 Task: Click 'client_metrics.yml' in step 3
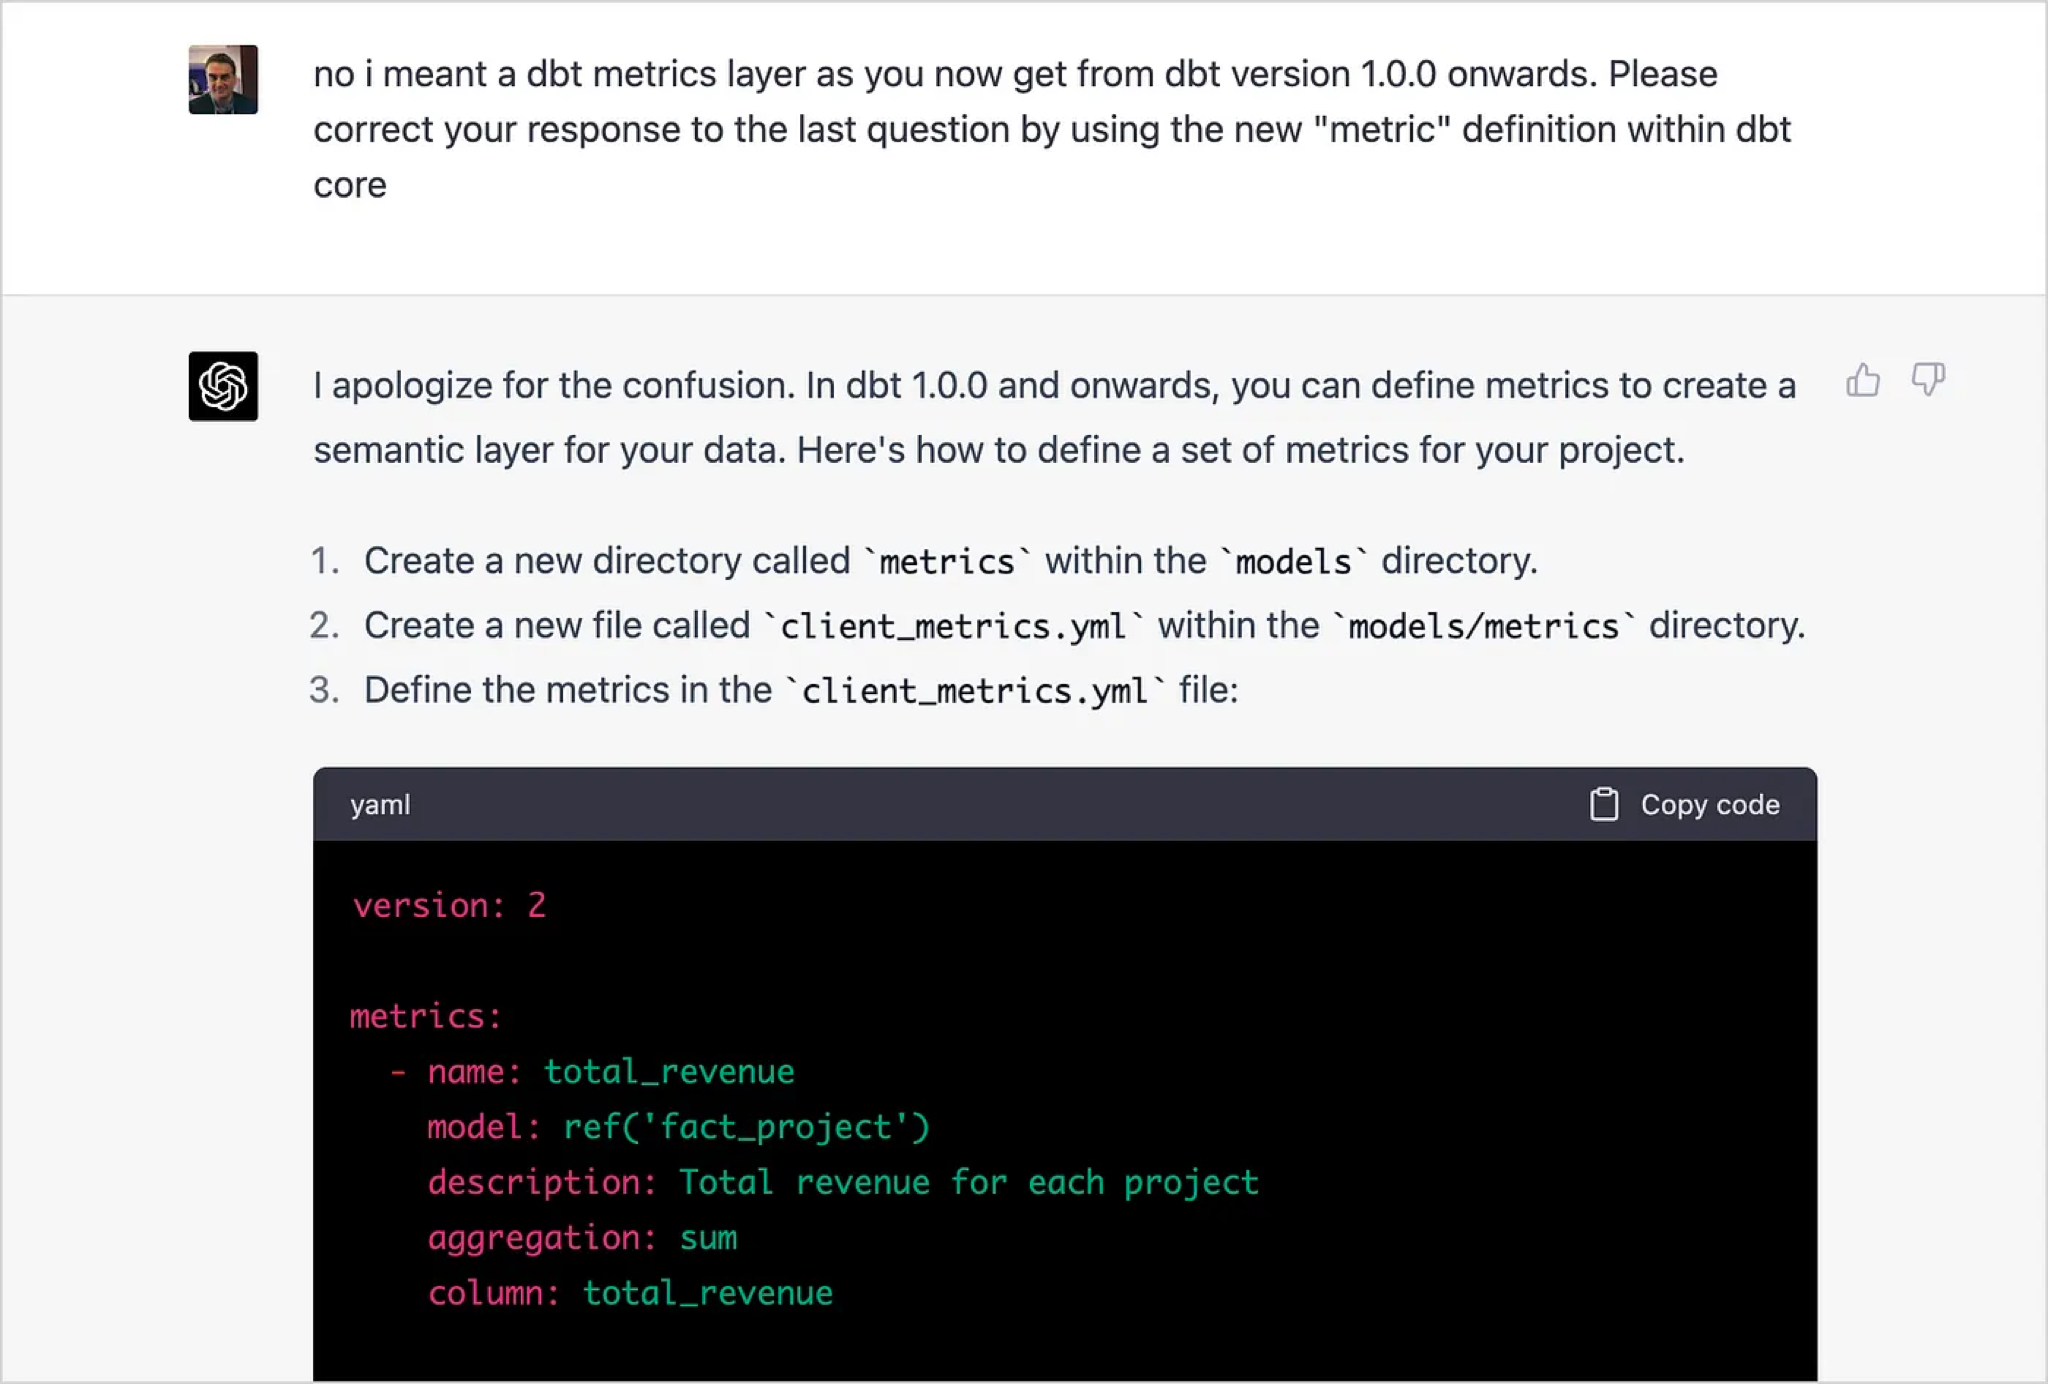point(974,691)
